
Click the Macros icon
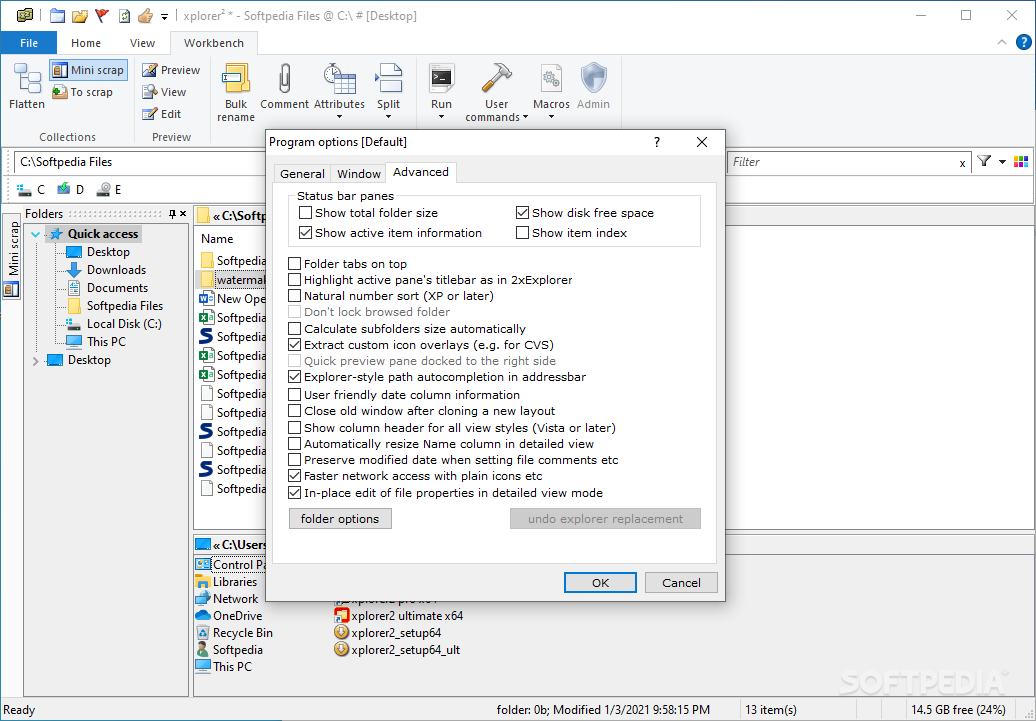click(551, 78)
